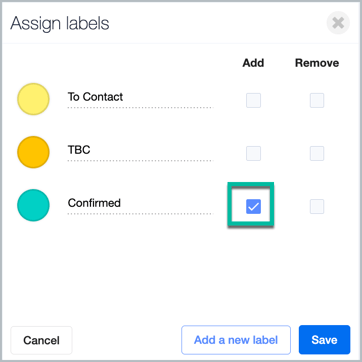The height and width of the screenshot is (362, 362).
Task: Click the Assign labels dialog title
Action: 60,24
